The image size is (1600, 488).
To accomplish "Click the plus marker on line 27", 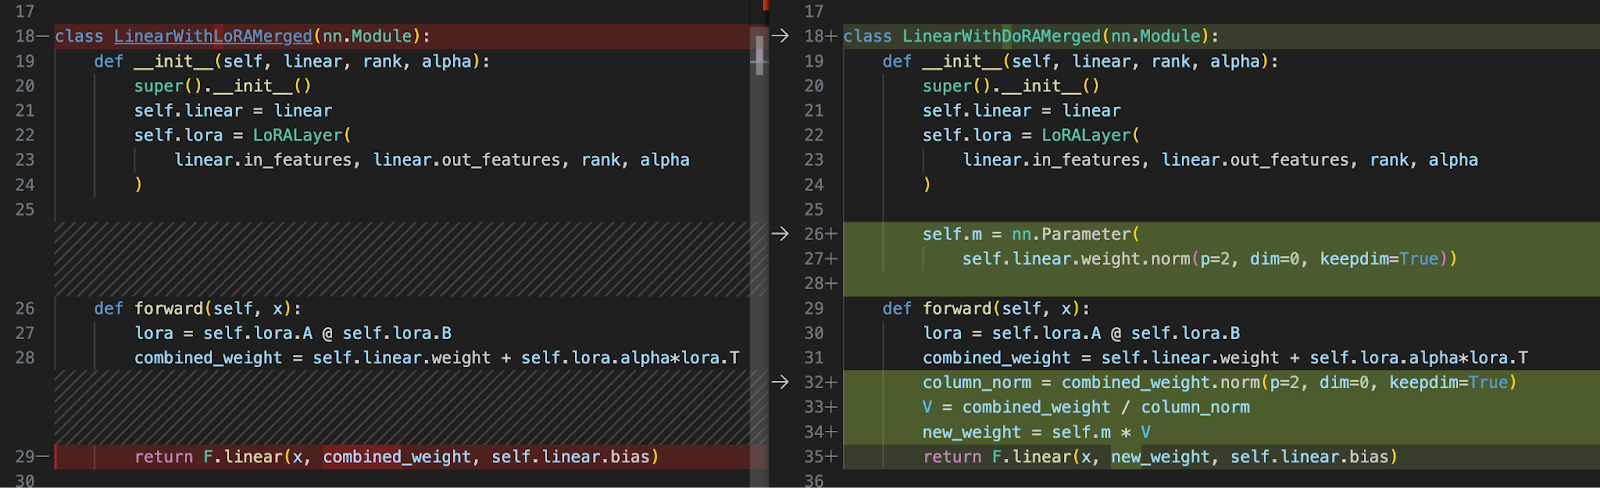I will point(832,259).
